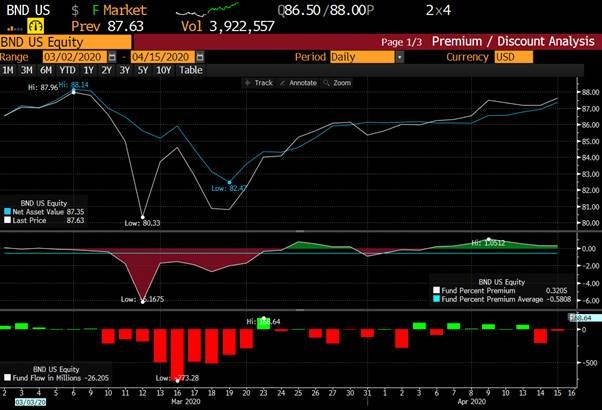Click the BND US Equity security field

pos(66,42)
